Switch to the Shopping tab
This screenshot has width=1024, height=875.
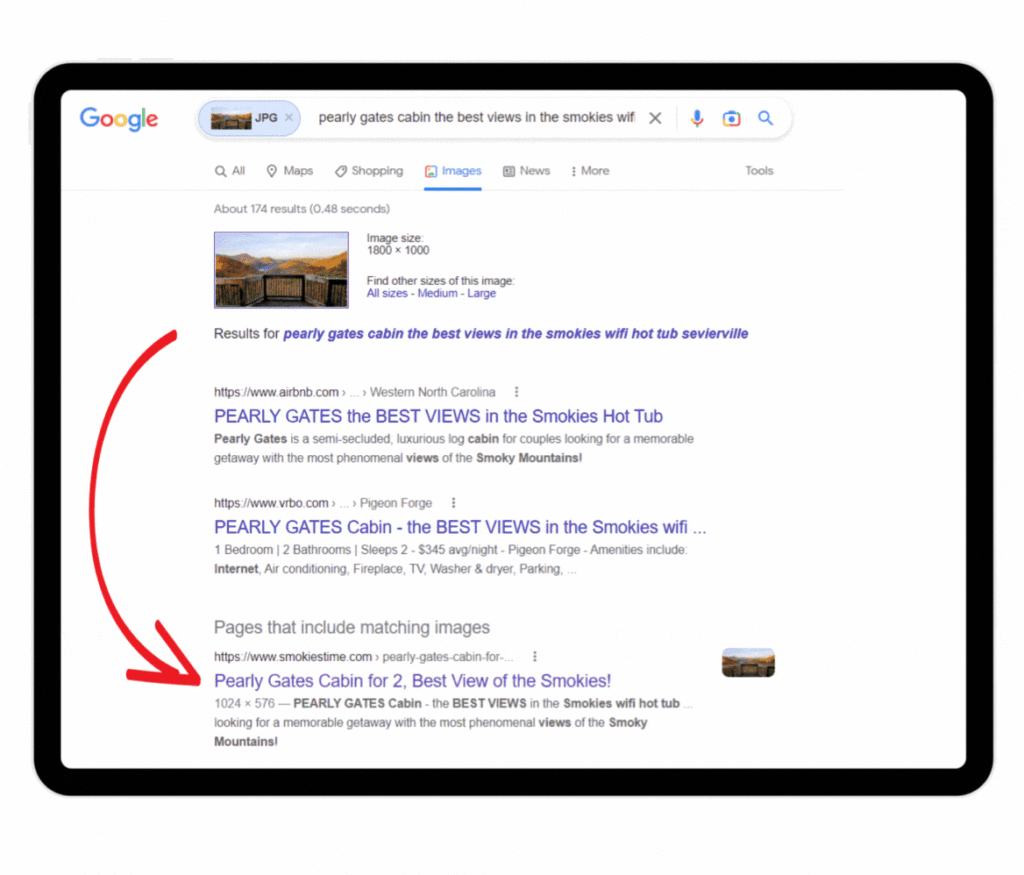tap(368, 171)
